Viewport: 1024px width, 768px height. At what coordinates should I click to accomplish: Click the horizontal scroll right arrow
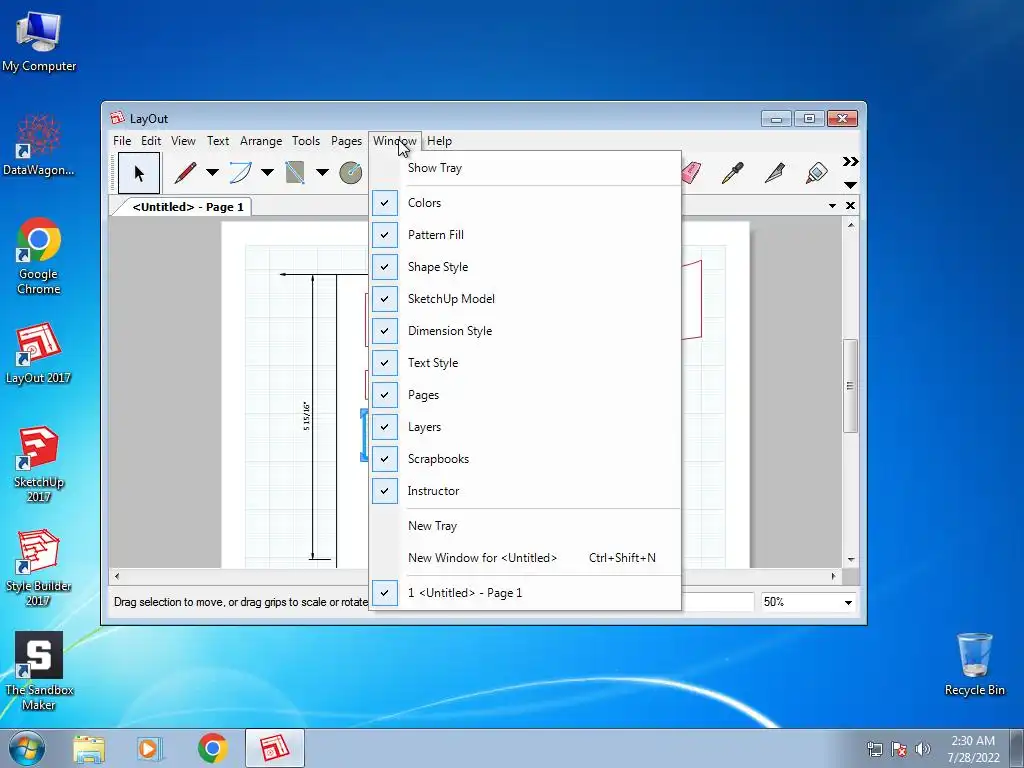coord(833,576)
